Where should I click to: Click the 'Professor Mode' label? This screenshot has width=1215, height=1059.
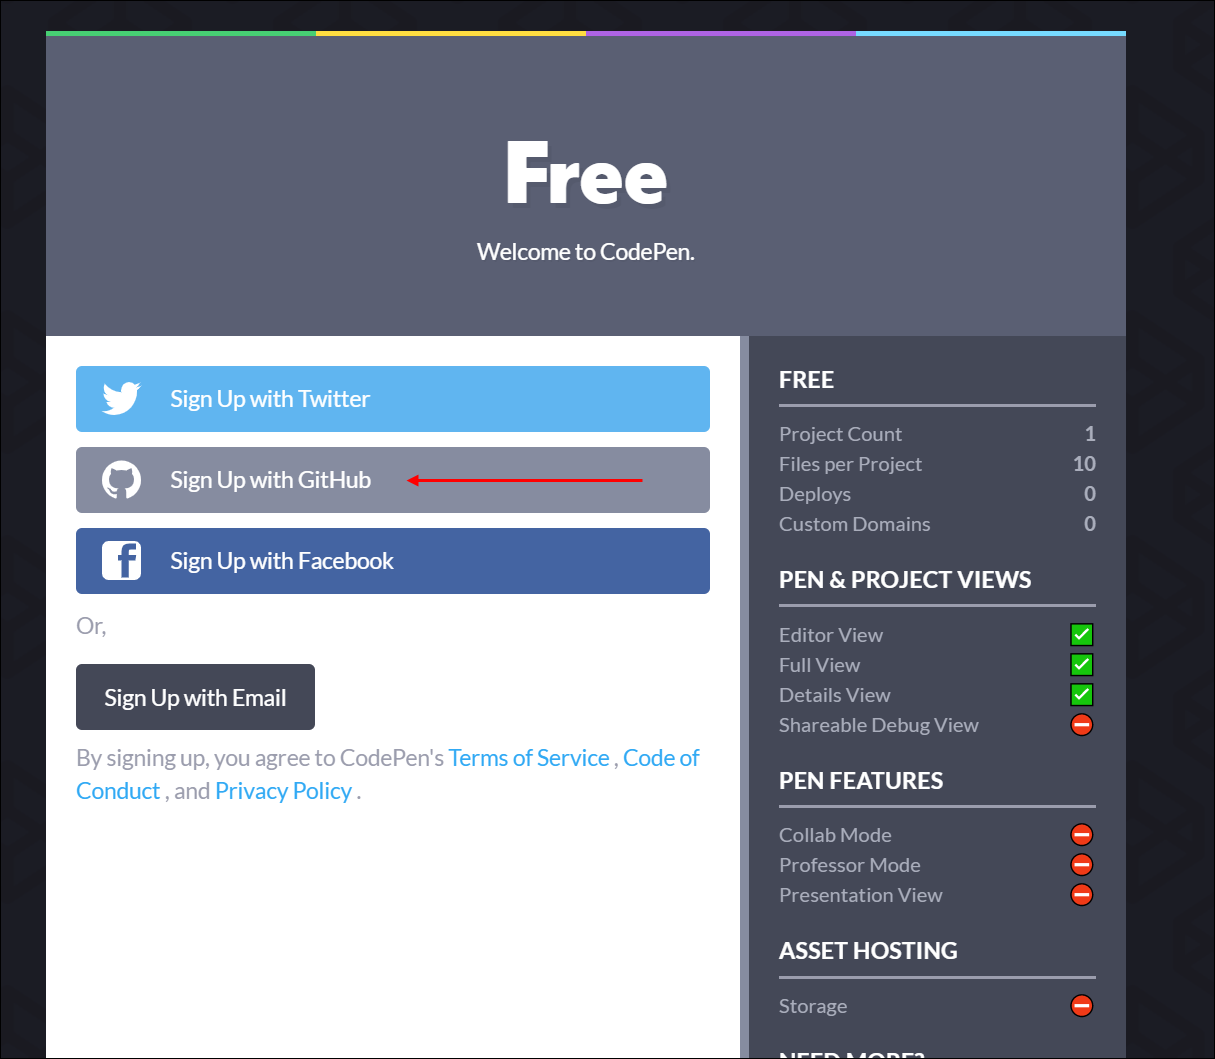click(849, 865)
